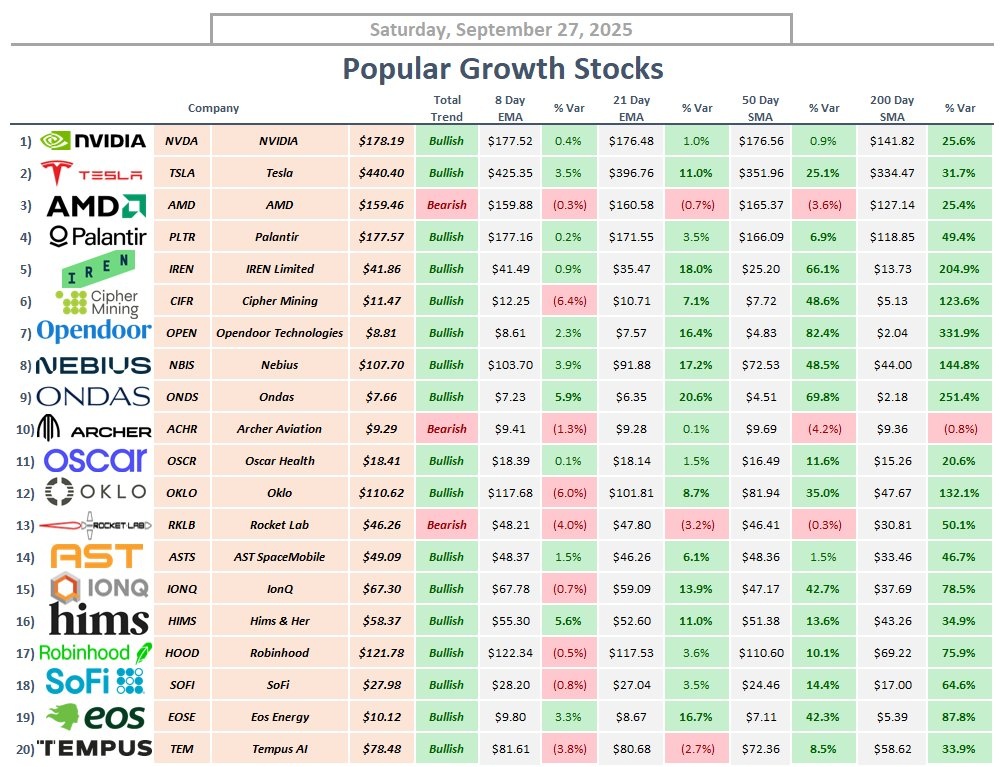Image resolution: width=1002 pixels, height=767 pixels.
Task: Click the Total Trend column header
Action: (447, 108)
